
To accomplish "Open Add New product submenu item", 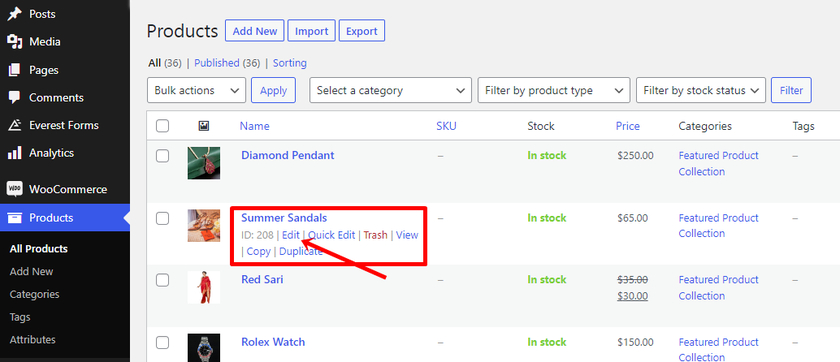I will pos(31,272).
